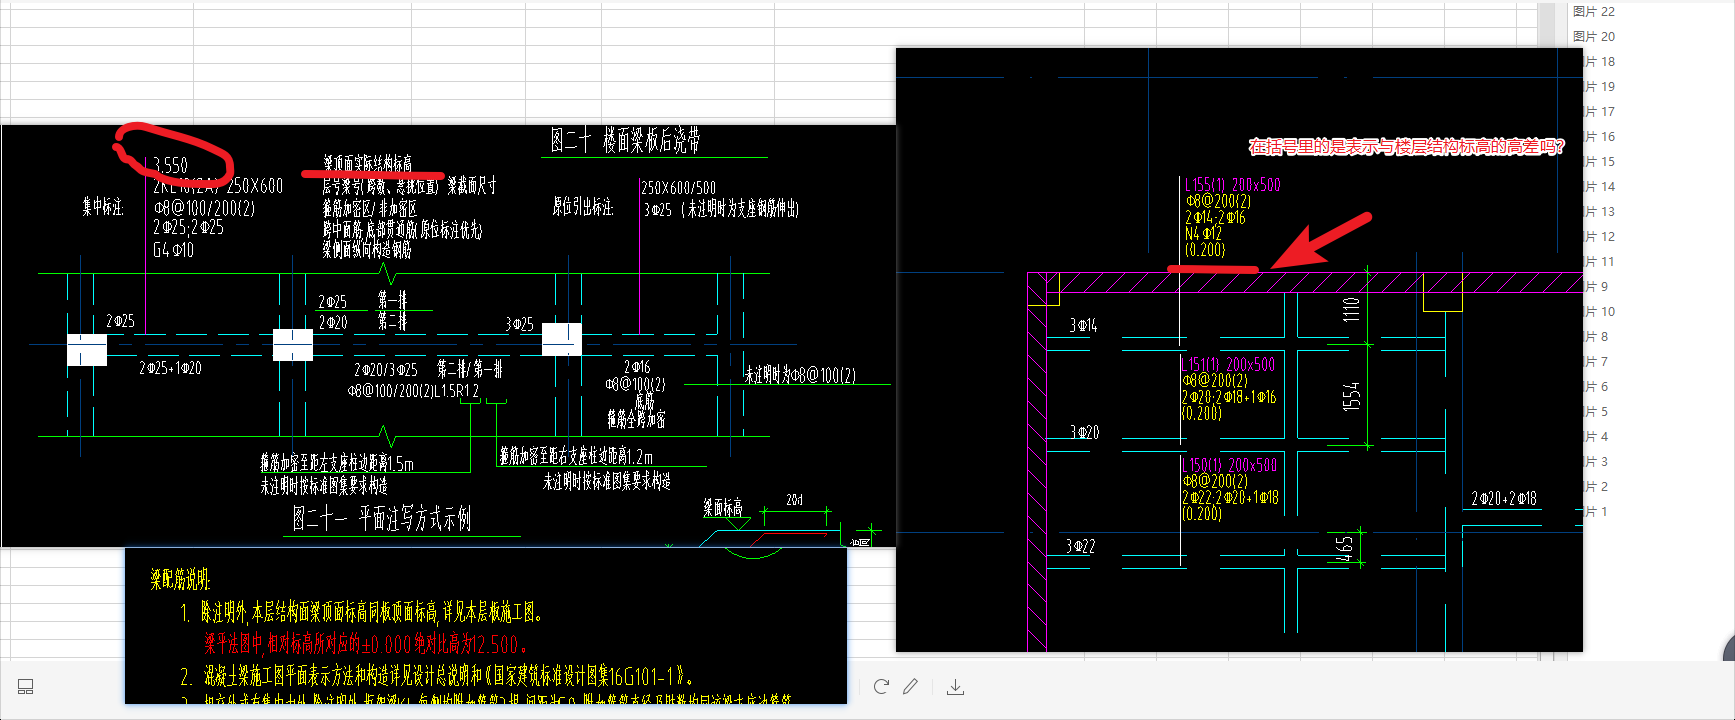The image size is (1735, 720).
Task: Select 图片 1 in the picture list
Action: pos(1597,511)
